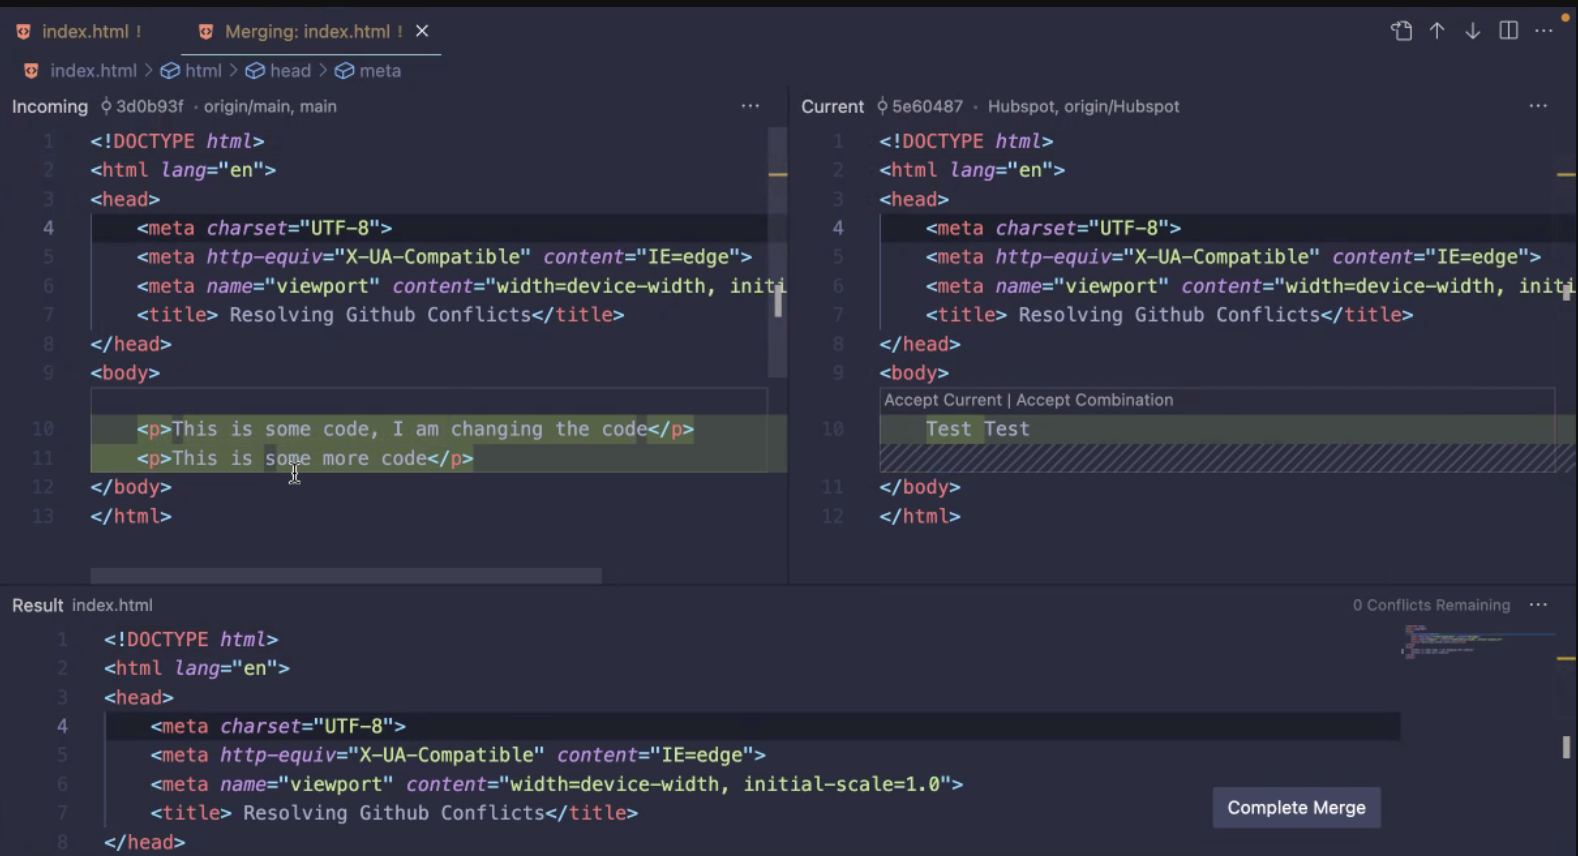Image resolution: width=1578 pixels, height=856 pixels.
Task: Open the editor's more actions ellipsis in the tab bar
Action: (1544, 31)
